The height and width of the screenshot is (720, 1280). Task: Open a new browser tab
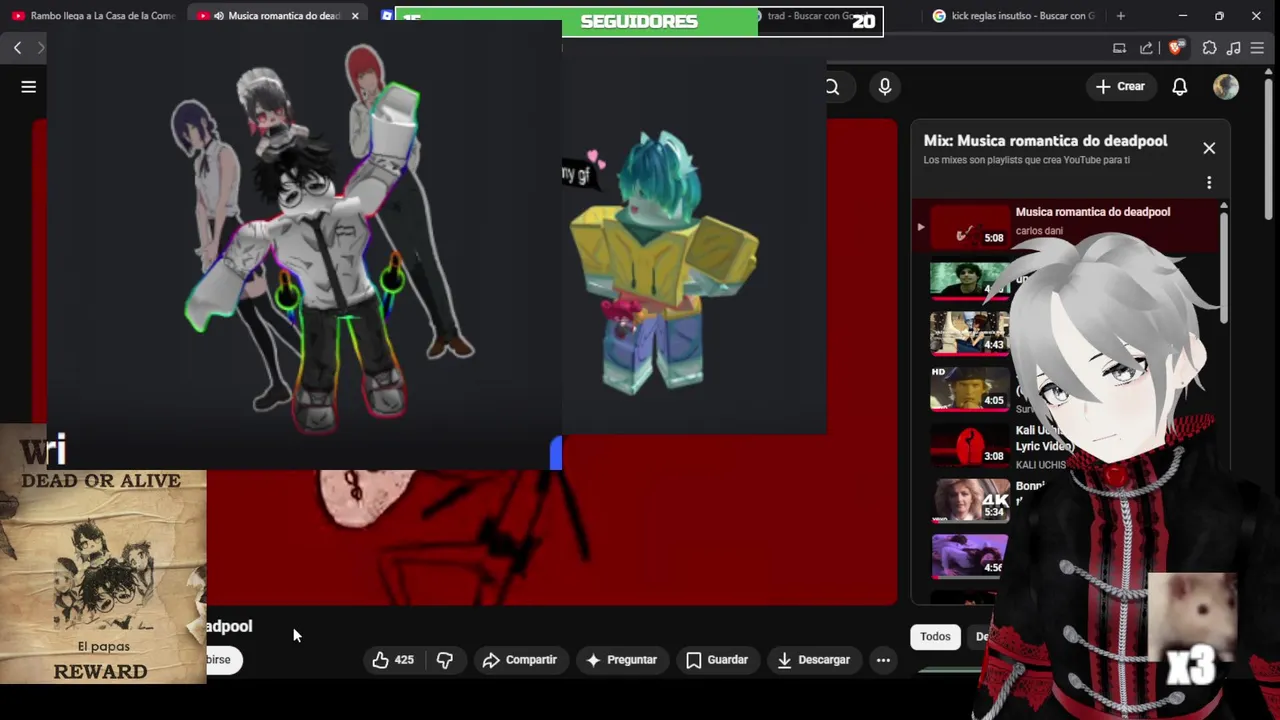tap(1121, 16)
